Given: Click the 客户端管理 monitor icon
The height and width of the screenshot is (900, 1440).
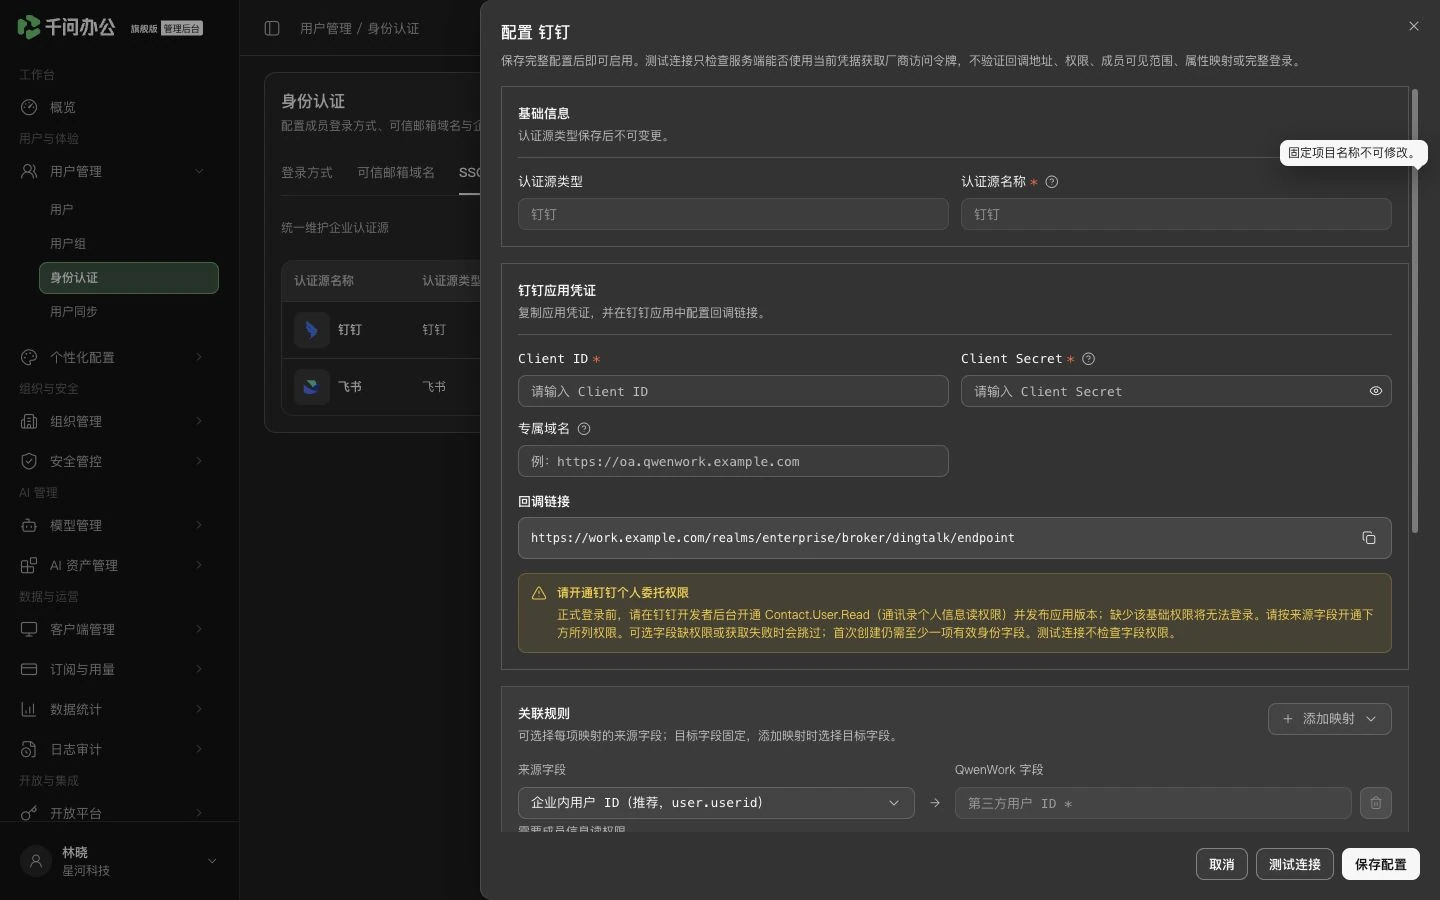Looking at the screenshot, I should click(x=29, y=629).
